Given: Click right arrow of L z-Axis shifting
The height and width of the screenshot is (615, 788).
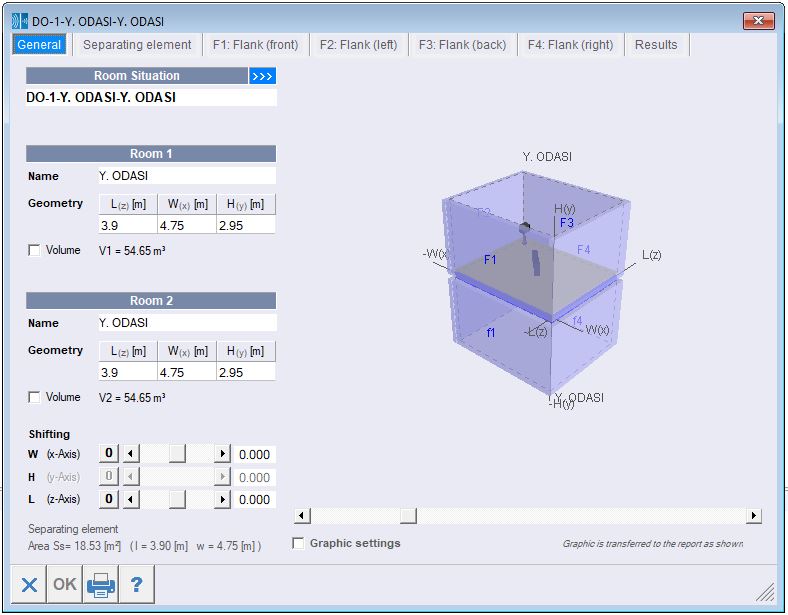Looking at the screenshot, I should [222, 499].
